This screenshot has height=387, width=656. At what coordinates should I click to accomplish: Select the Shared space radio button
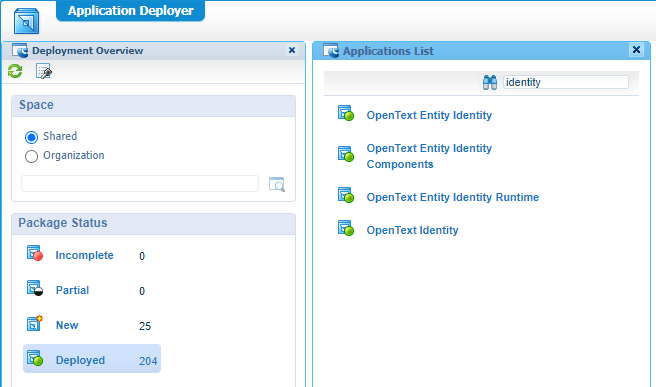coord(31,137)
